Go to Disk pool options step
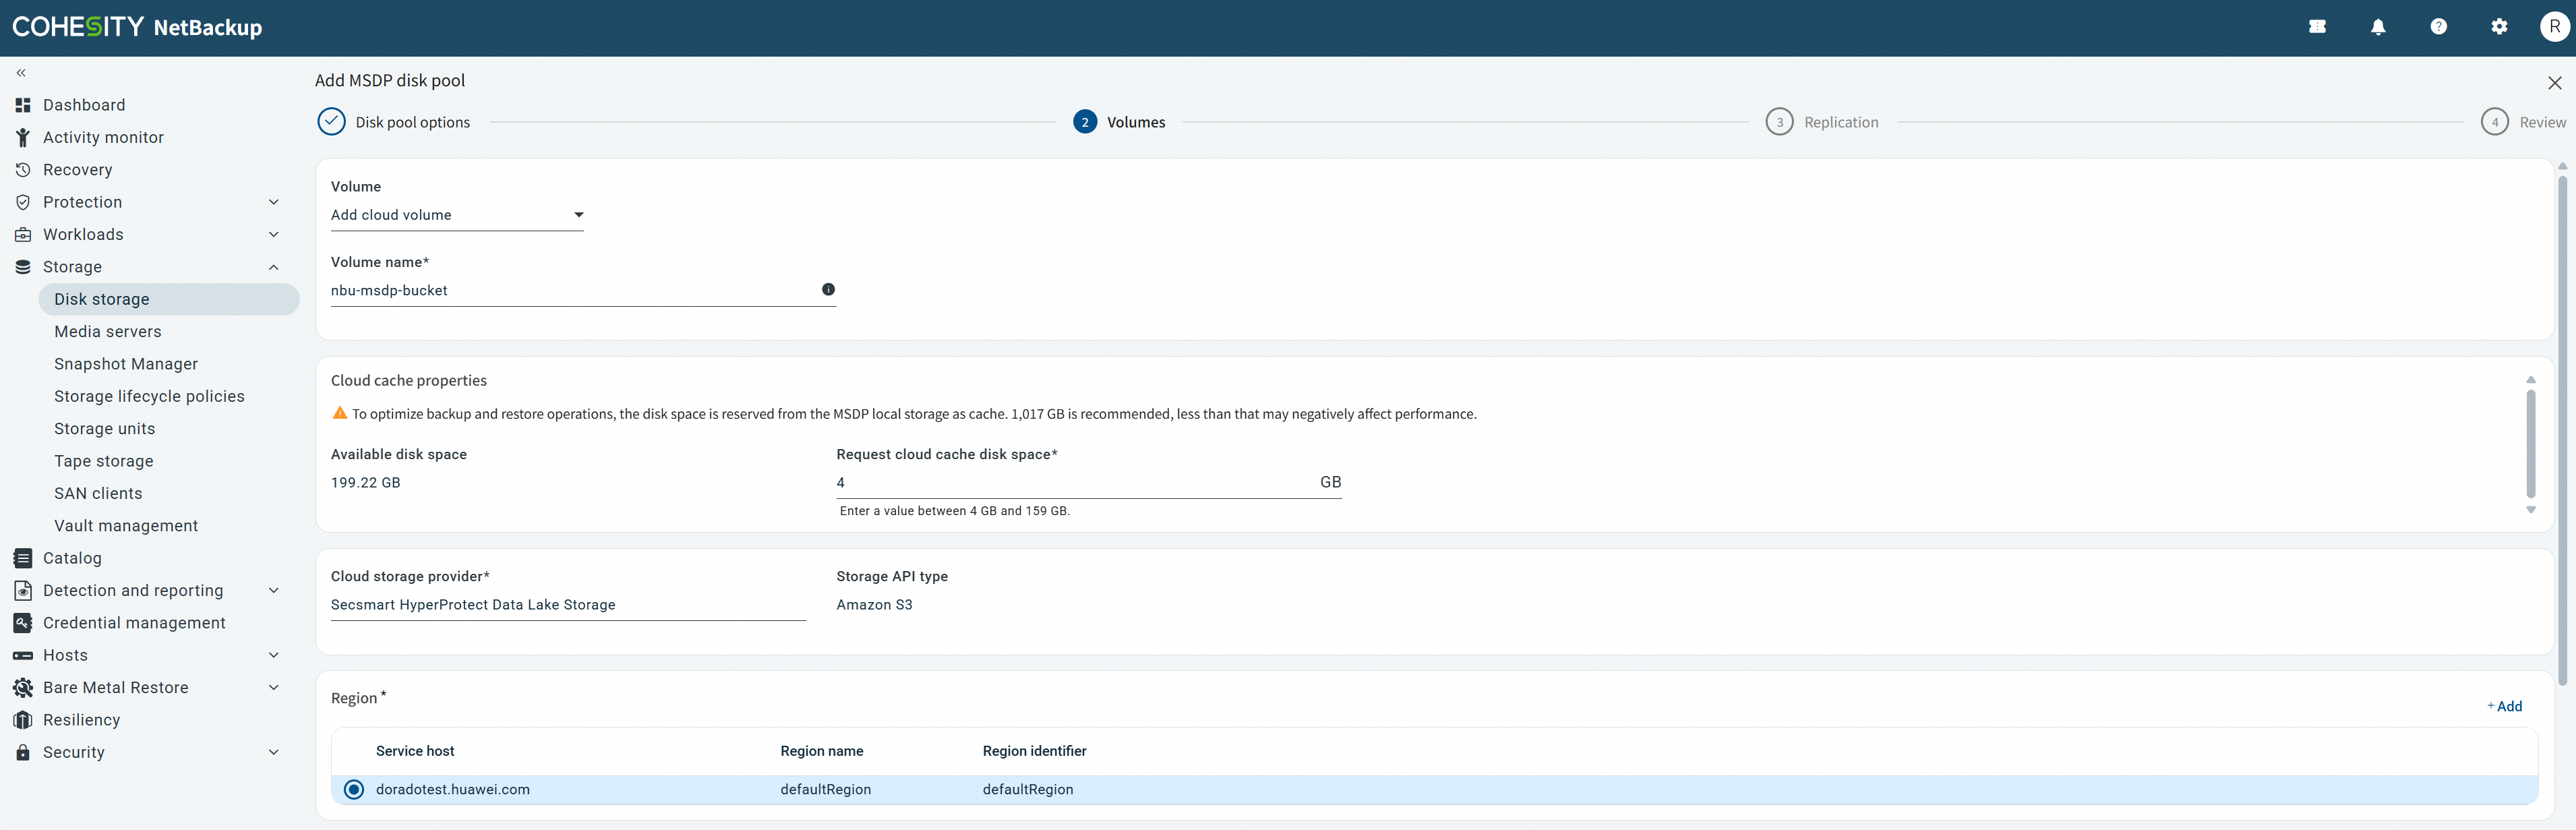2576x830 pixels. 394,122
